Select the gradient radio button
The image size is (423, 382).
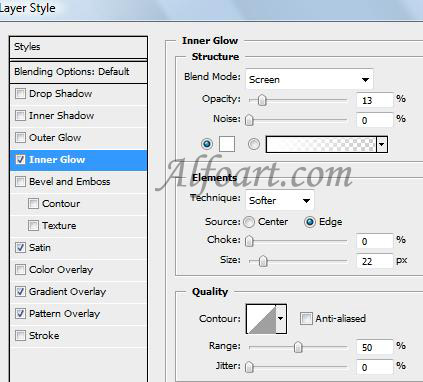254,144
